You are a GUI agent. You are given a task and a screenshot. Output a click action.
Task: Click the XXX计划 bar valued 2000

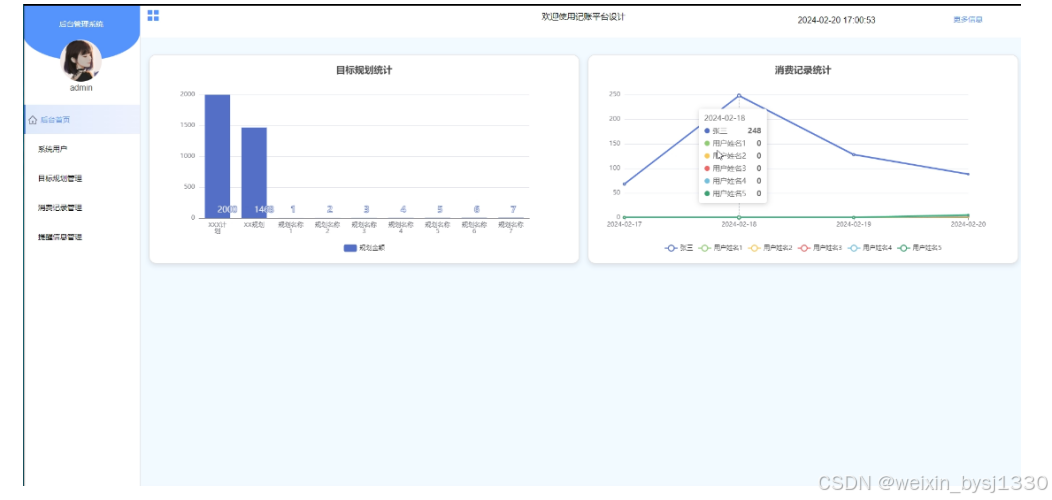[217, 156]
